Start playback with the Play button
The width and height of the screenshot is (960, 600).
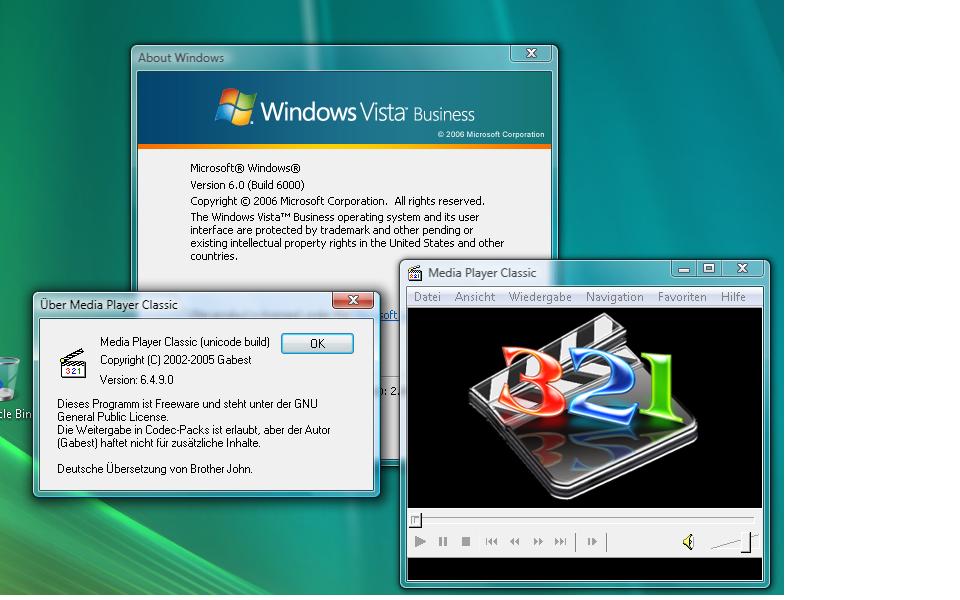pyautogui.click(x=420, y=542)
